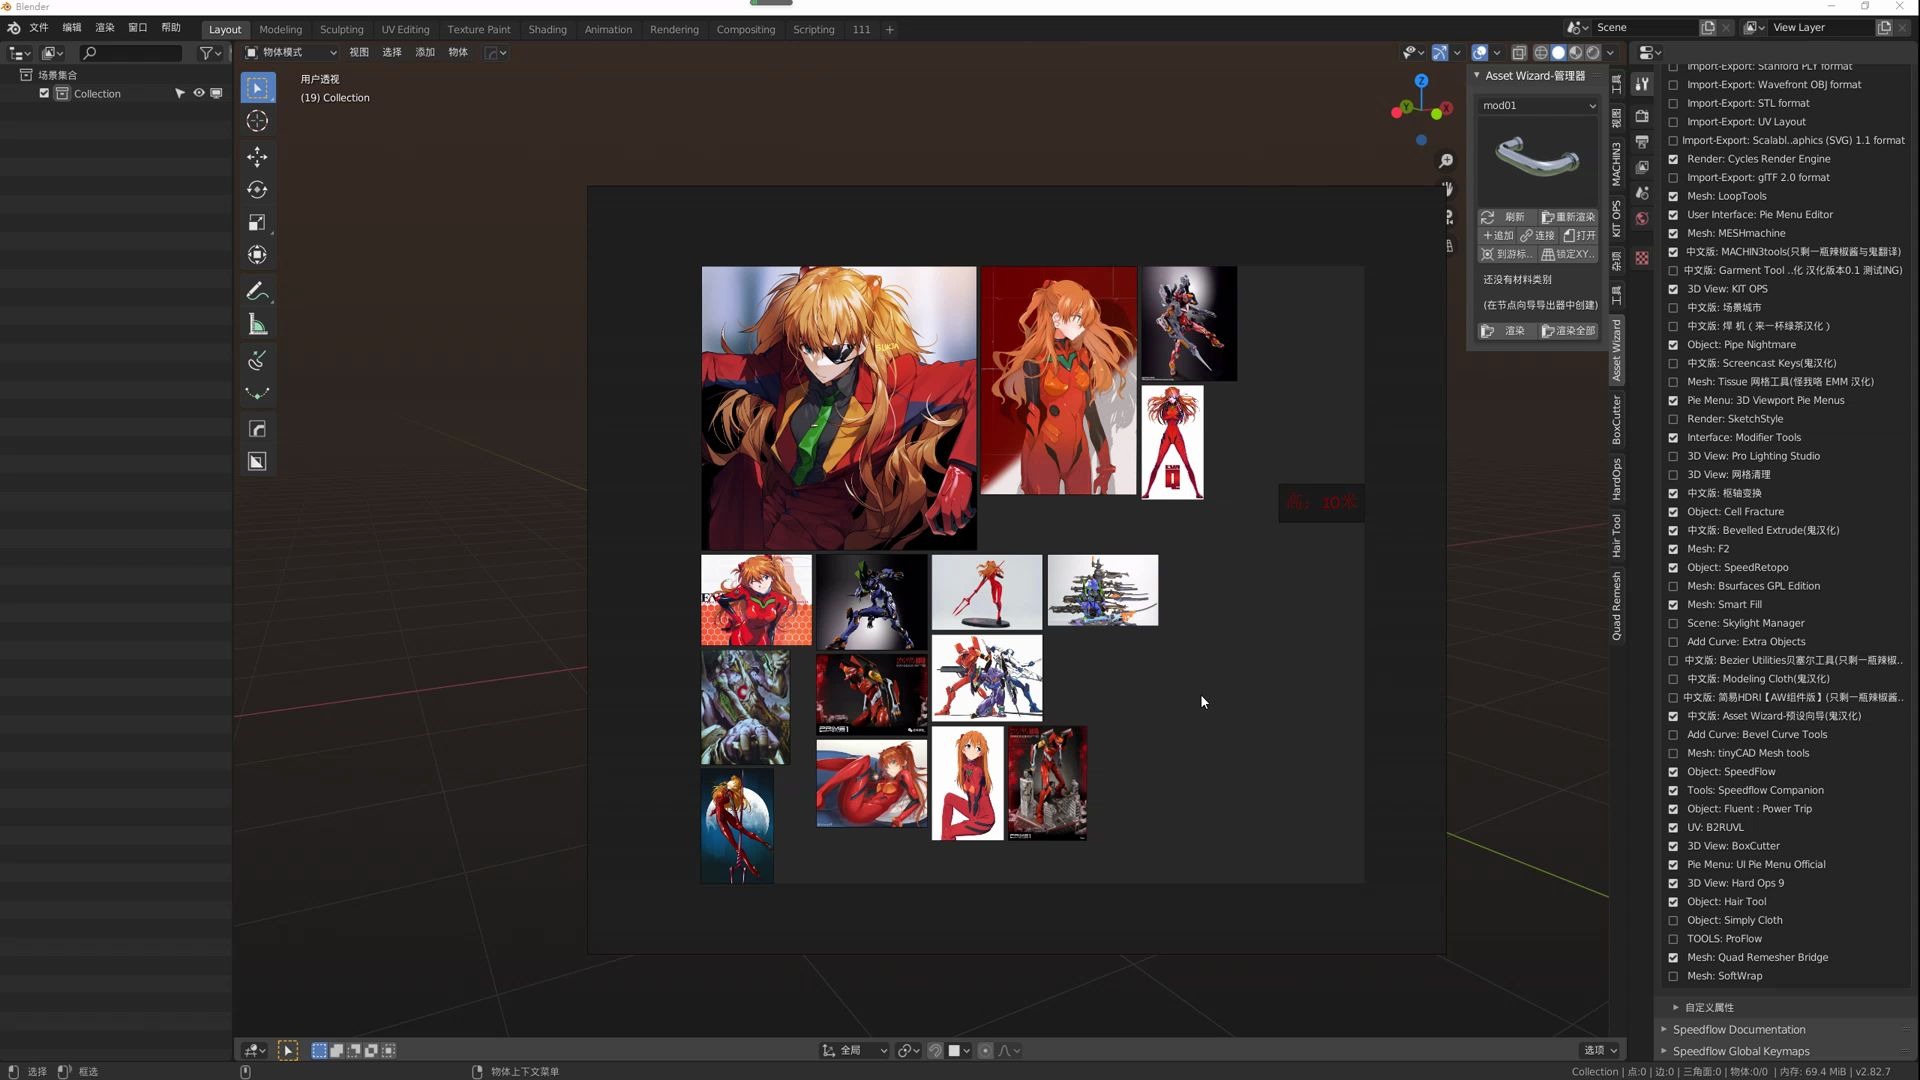Activate the Move tool
The width and height of the screenshot is (1920, 1080).
point(257,156)
